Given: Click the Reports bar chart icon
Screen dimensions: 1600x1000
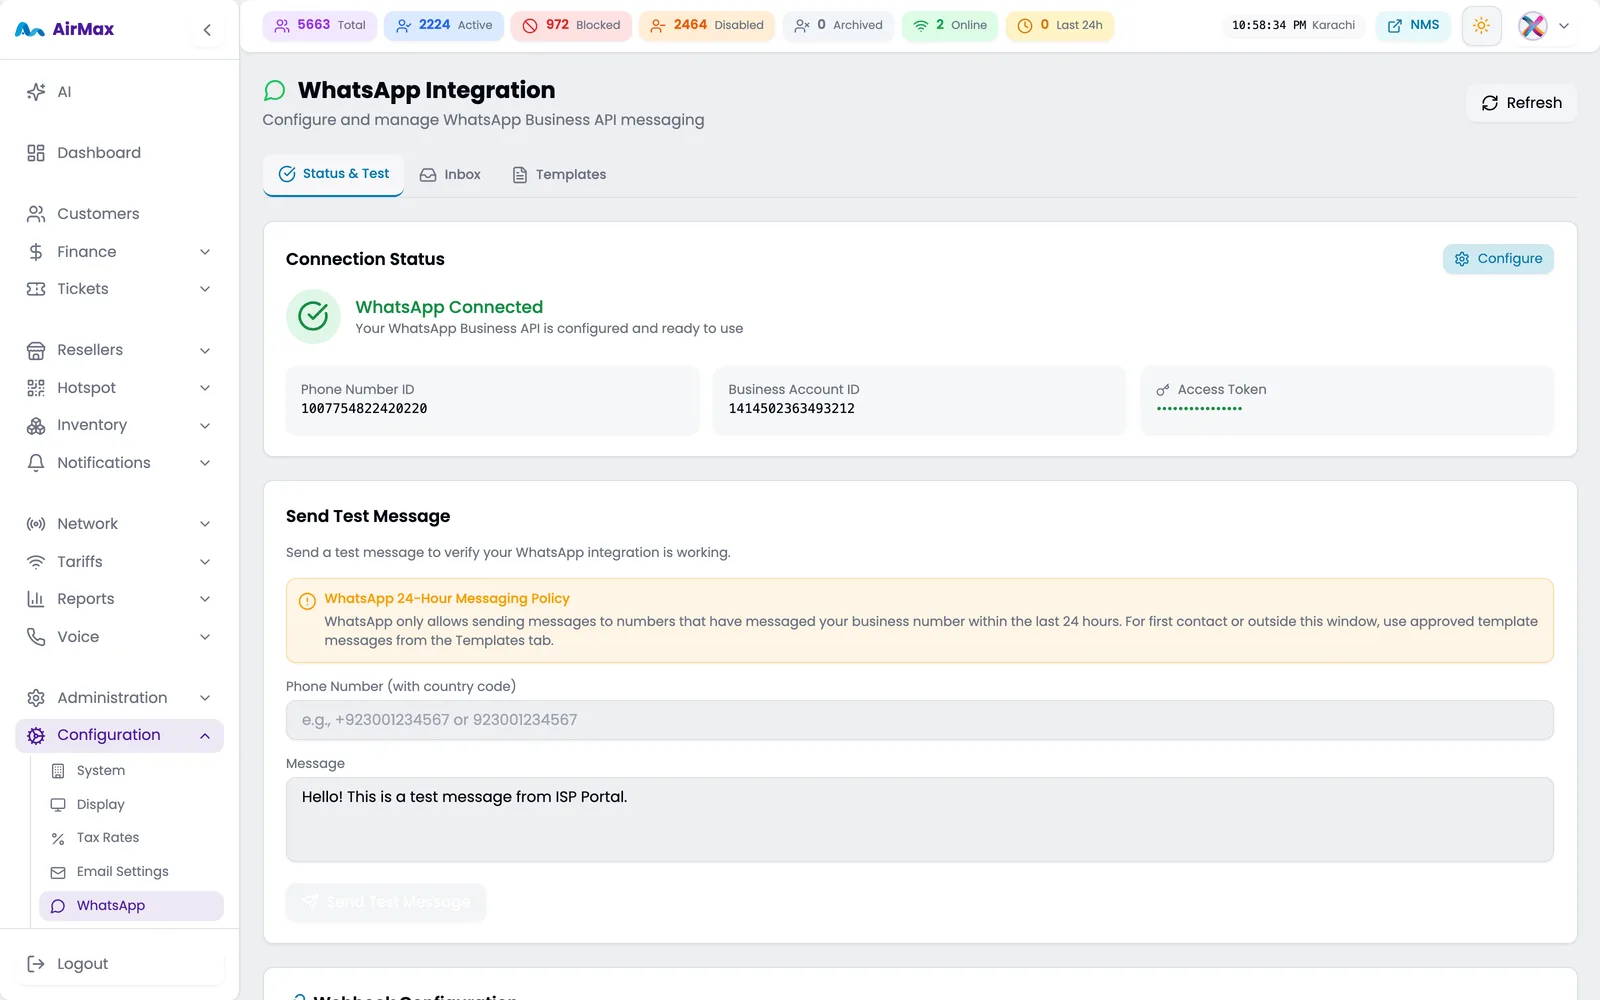Looking at the screenshot, I should tap(36, 599).
